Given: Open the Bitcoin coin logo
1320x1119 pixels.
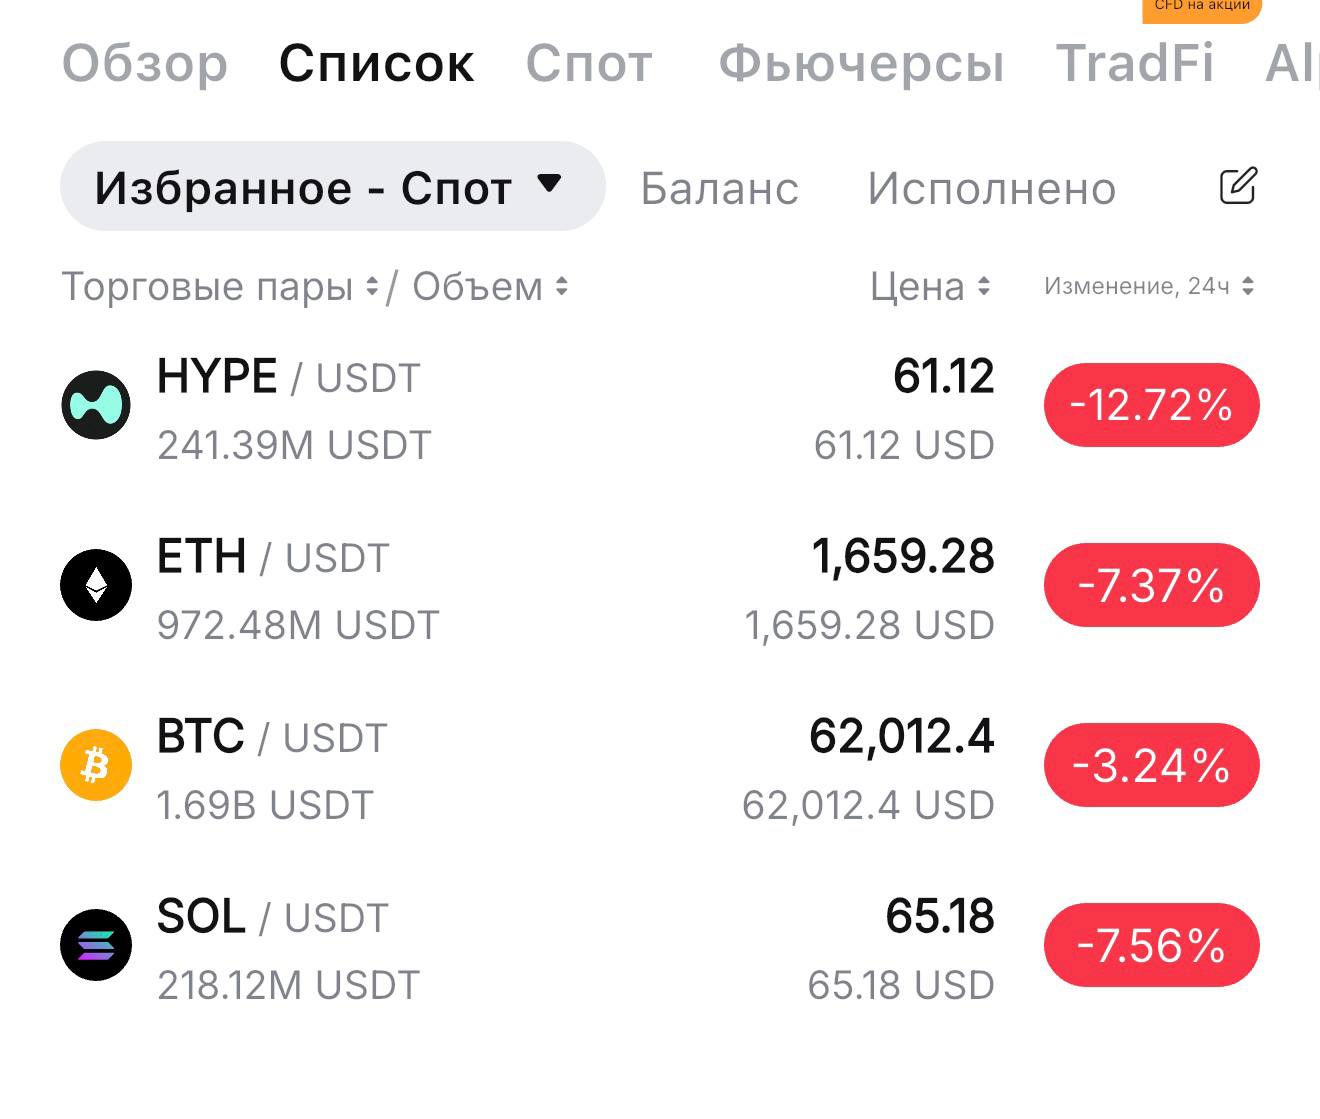Looking at the screenshot, I should tap(96, 765).
